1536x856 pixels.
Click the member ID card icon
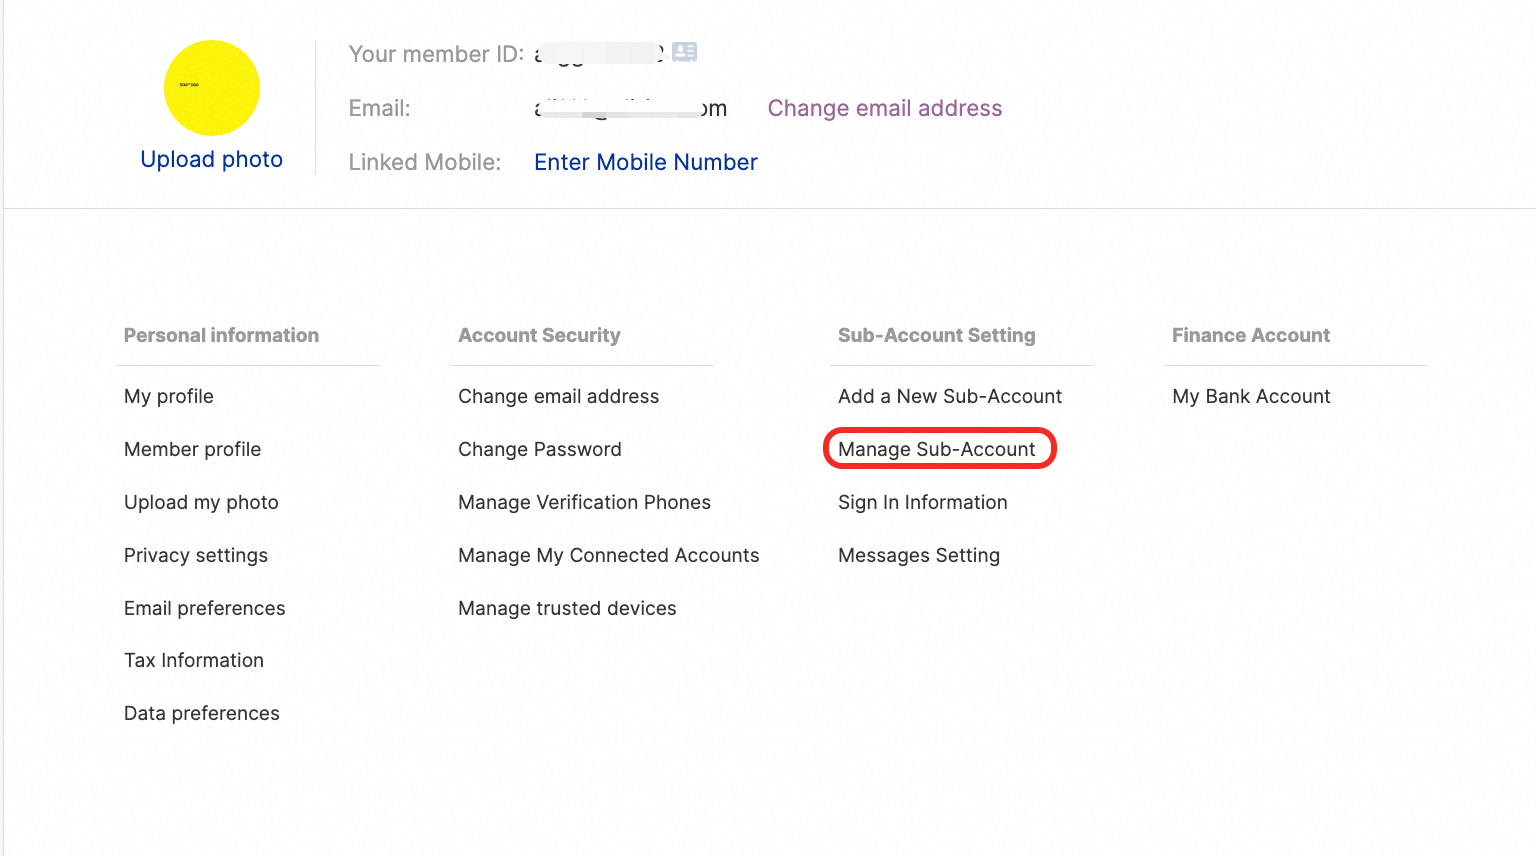(x=684, y=52)
